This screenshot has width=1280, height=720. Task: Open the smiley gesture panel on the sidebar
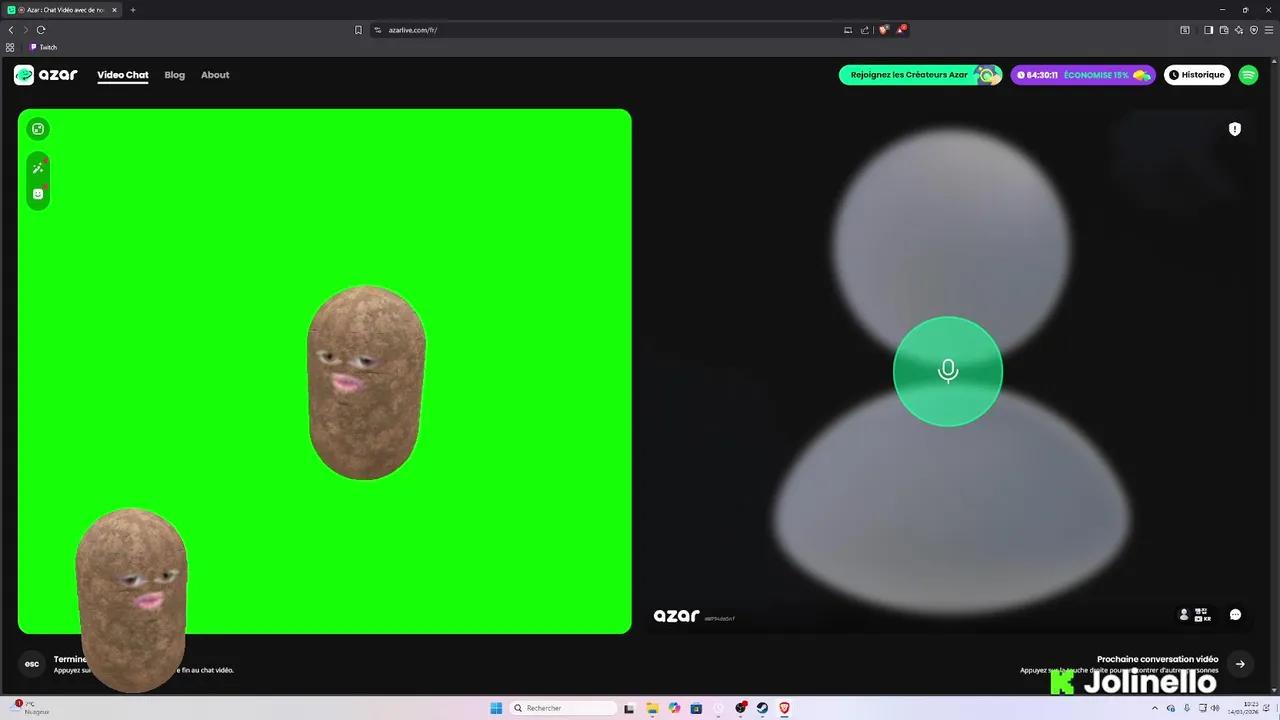37,193
